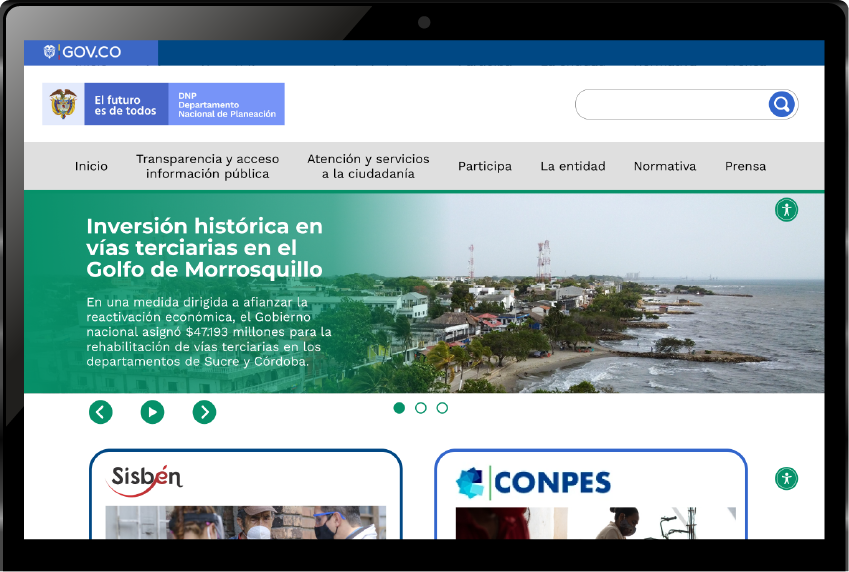This screenshot has height=572, width=849.
Task: Play the banner slideshow
Action: point(152,412)
